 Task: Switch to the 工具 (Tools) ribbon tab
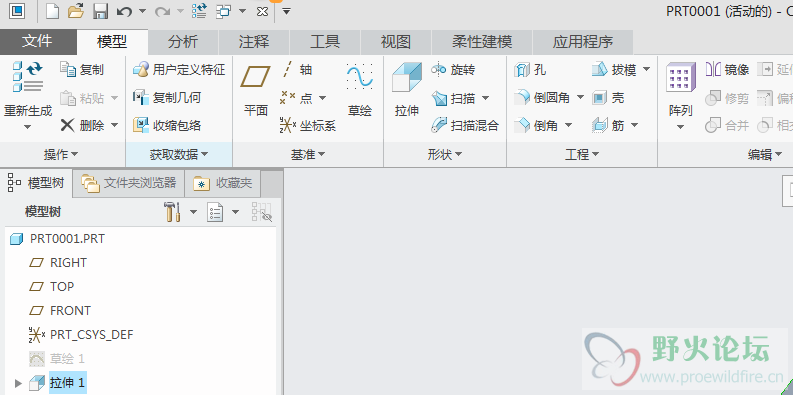click(325, 42)
